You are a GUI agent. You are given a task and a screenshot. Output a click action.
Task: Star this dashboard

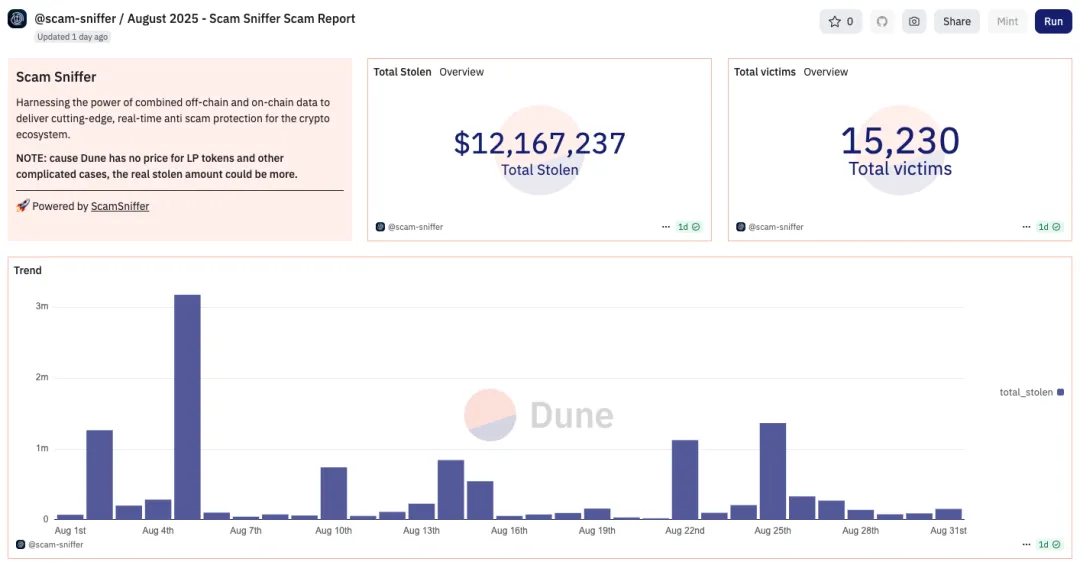[x=841, y=21]
